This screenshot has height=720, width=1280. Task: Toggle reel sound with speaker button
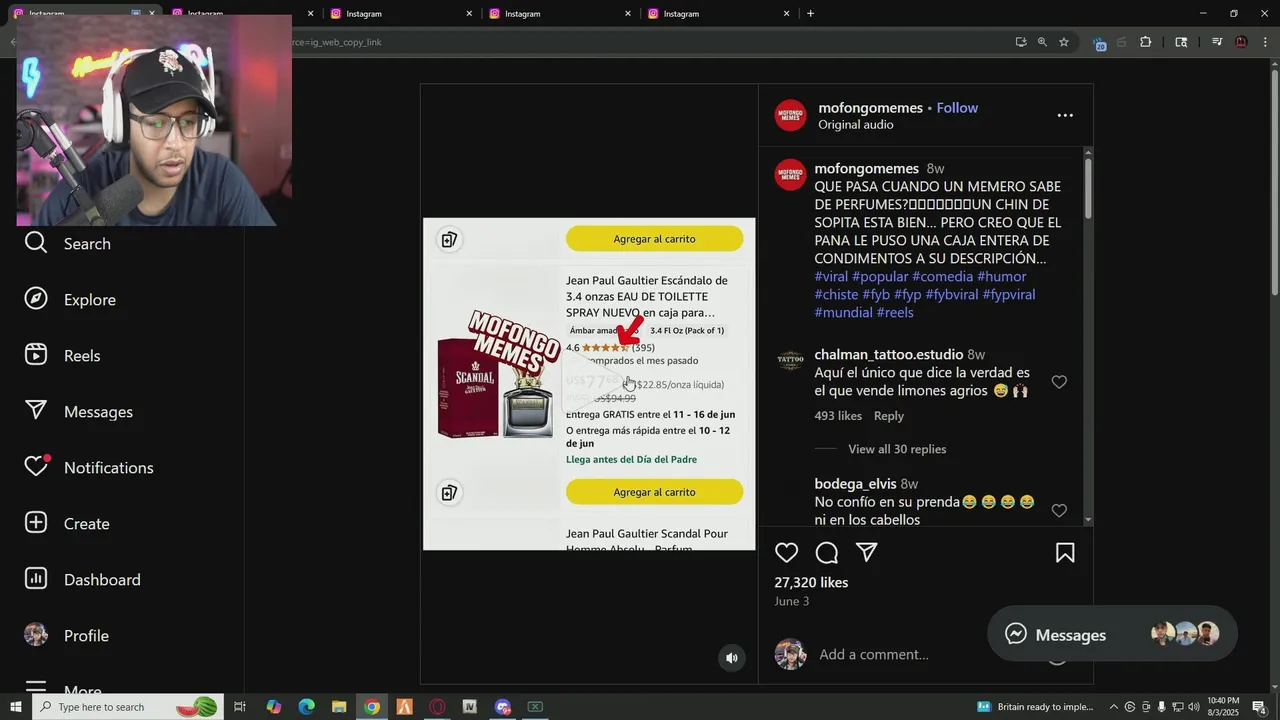pos(732,657)
